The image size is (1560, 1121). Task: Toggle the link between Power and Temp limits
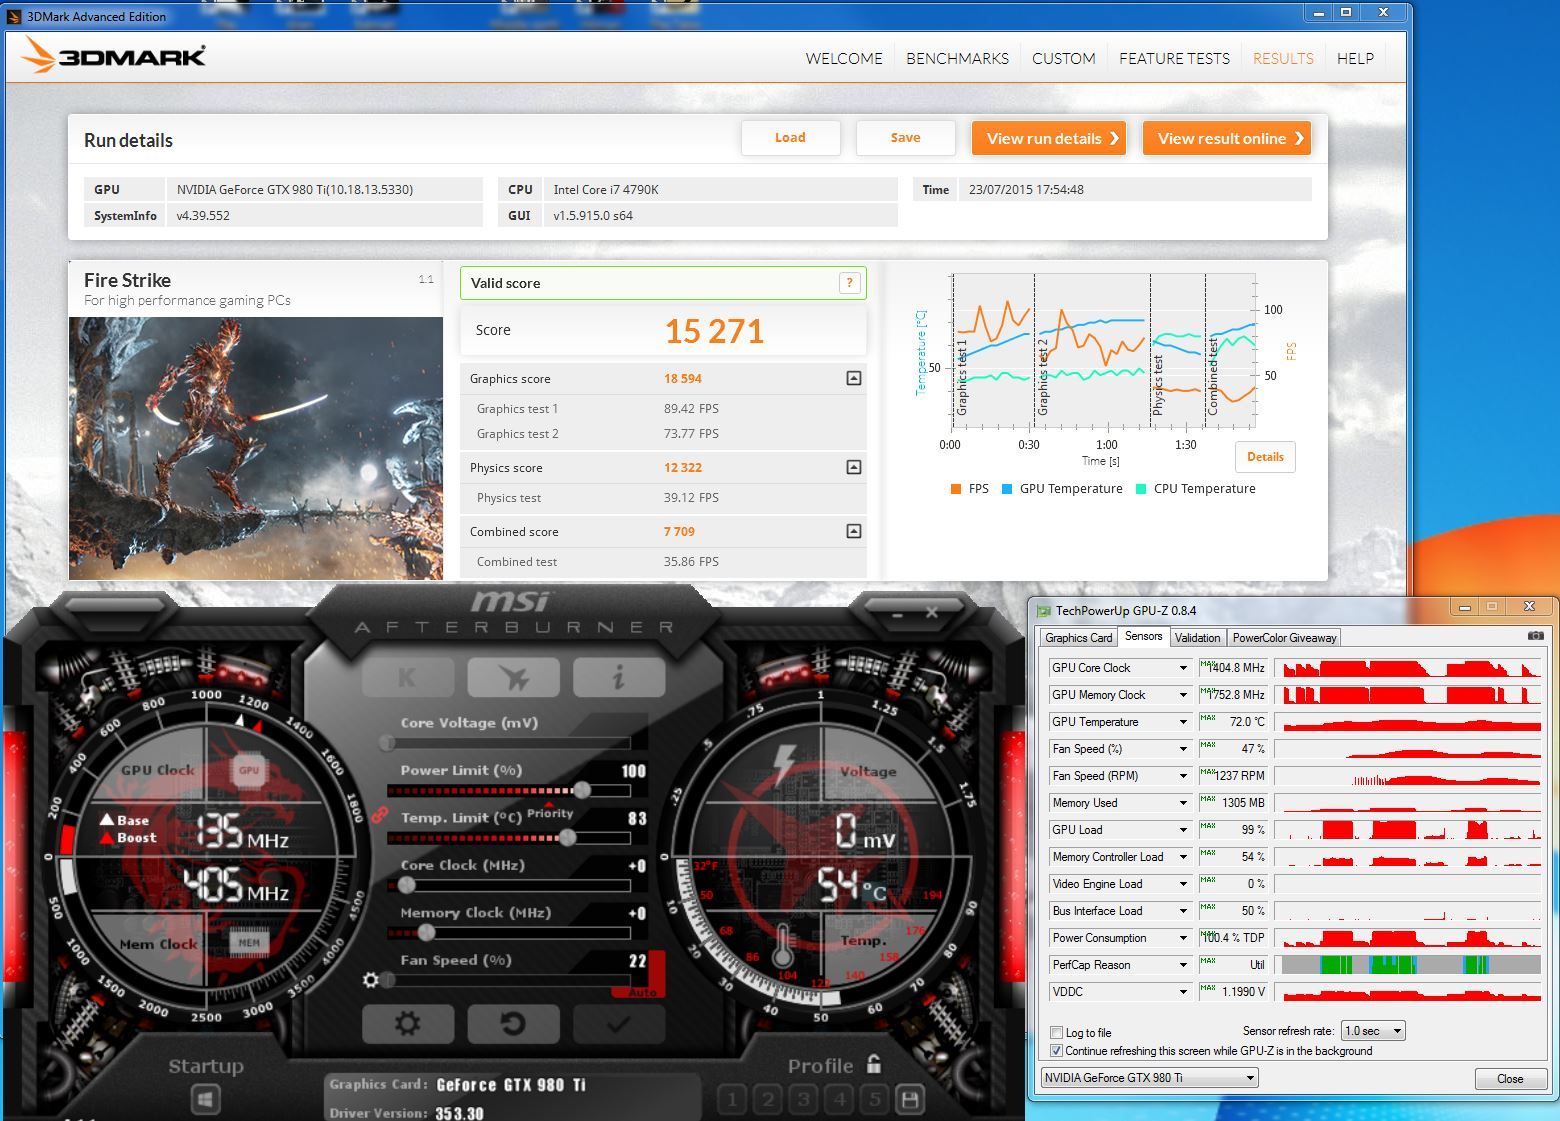(x=379, y=815)
